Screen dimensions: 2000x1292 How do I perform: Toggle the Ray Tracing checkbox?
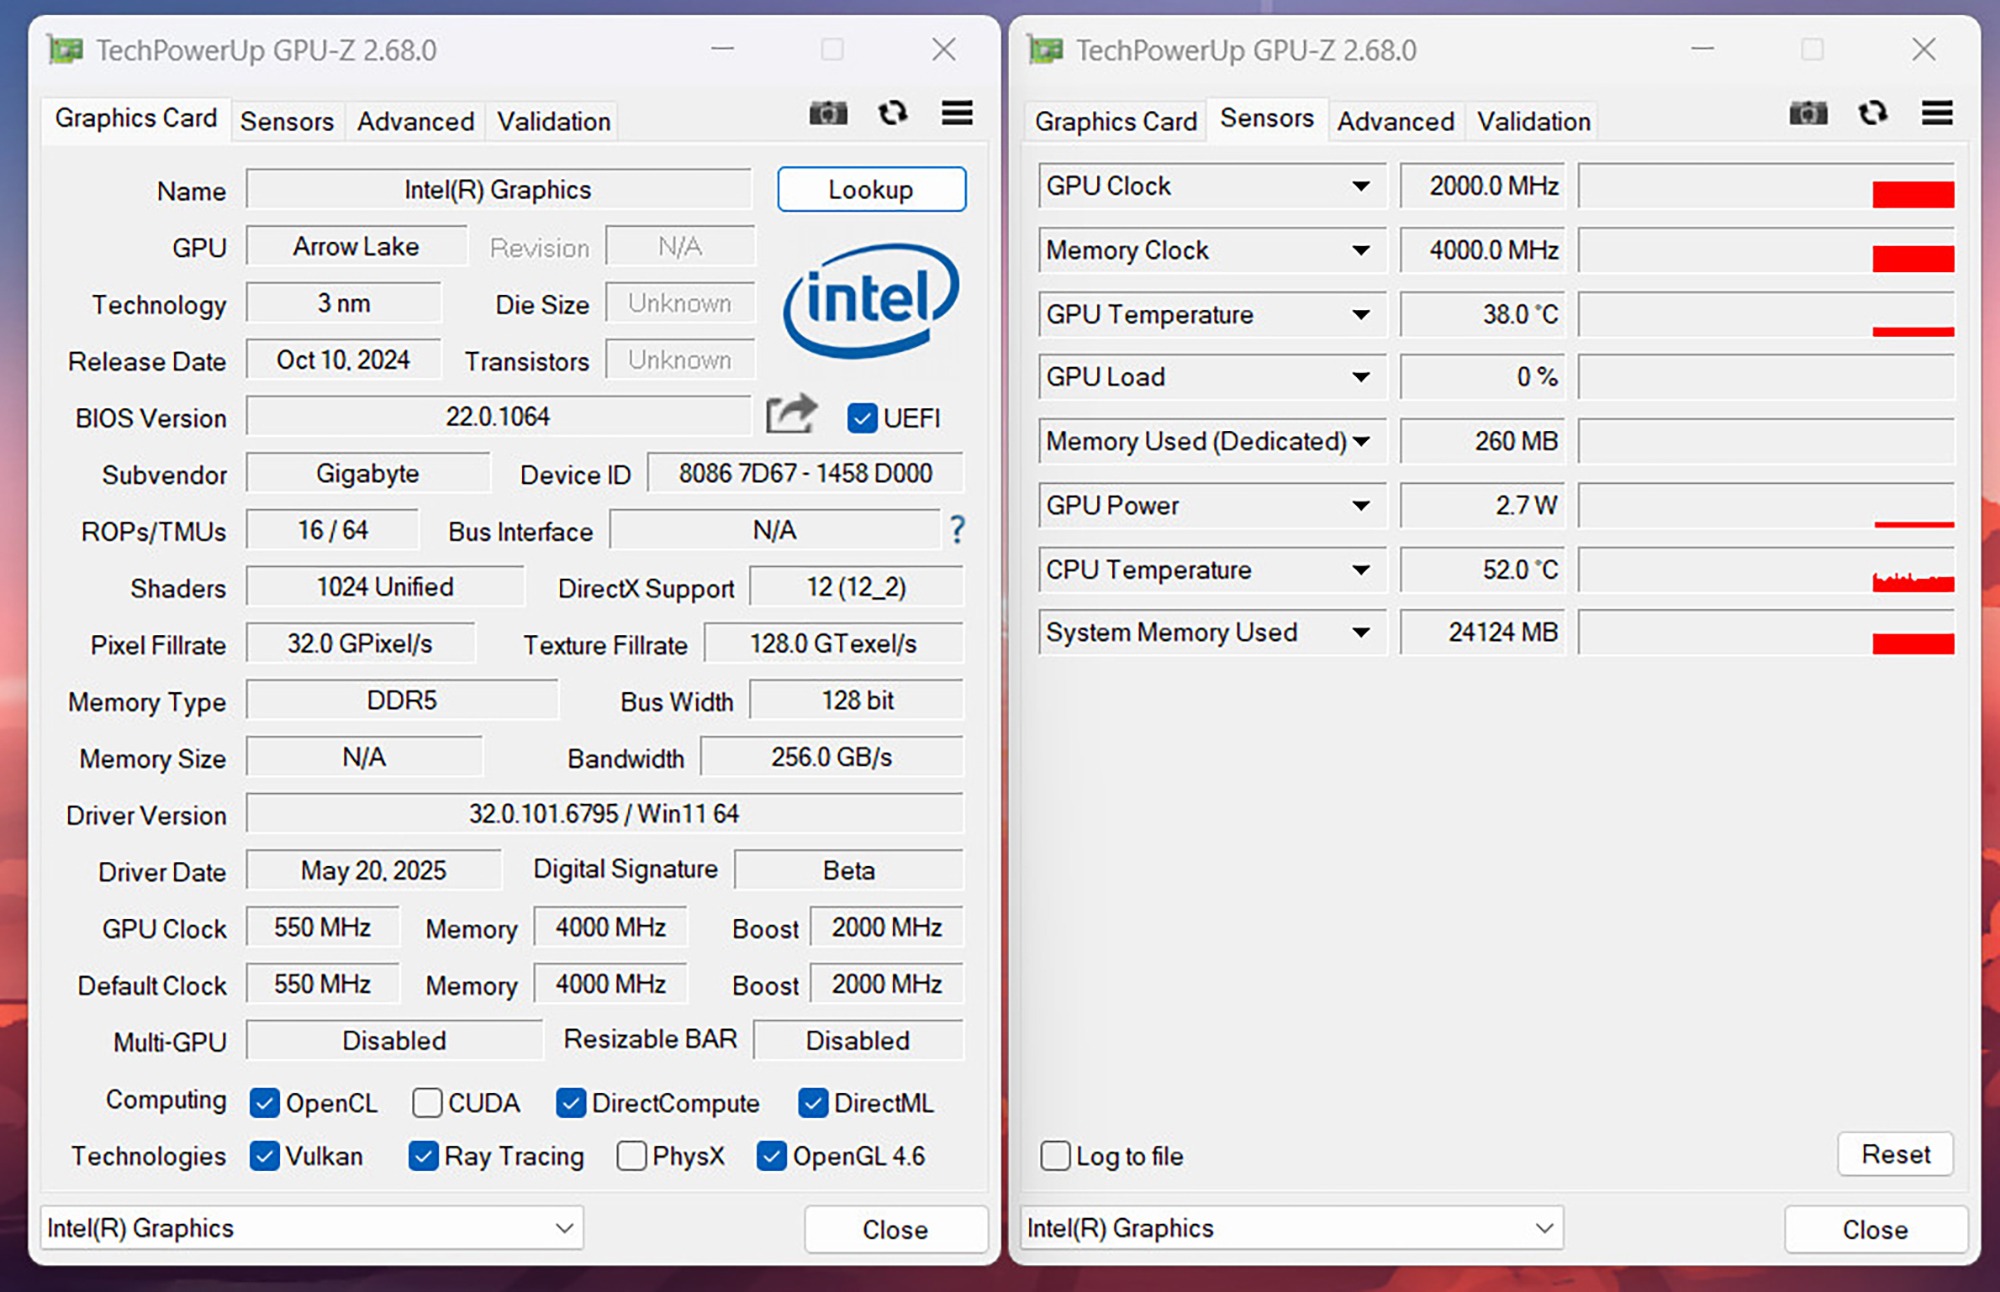click(424, 1156)
